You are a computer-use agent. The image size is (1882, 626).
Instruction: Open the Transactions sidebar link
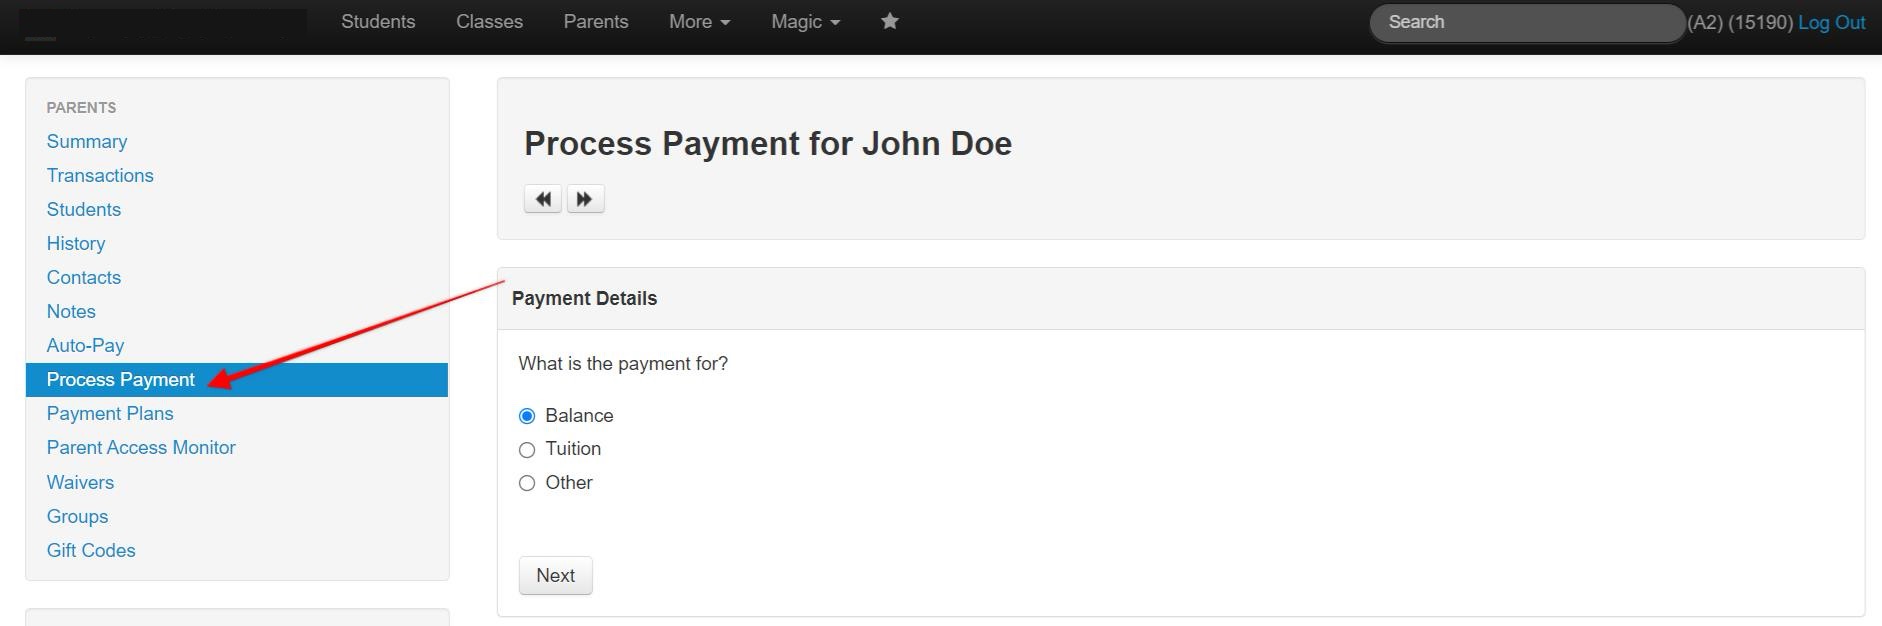tap(100, 176)
